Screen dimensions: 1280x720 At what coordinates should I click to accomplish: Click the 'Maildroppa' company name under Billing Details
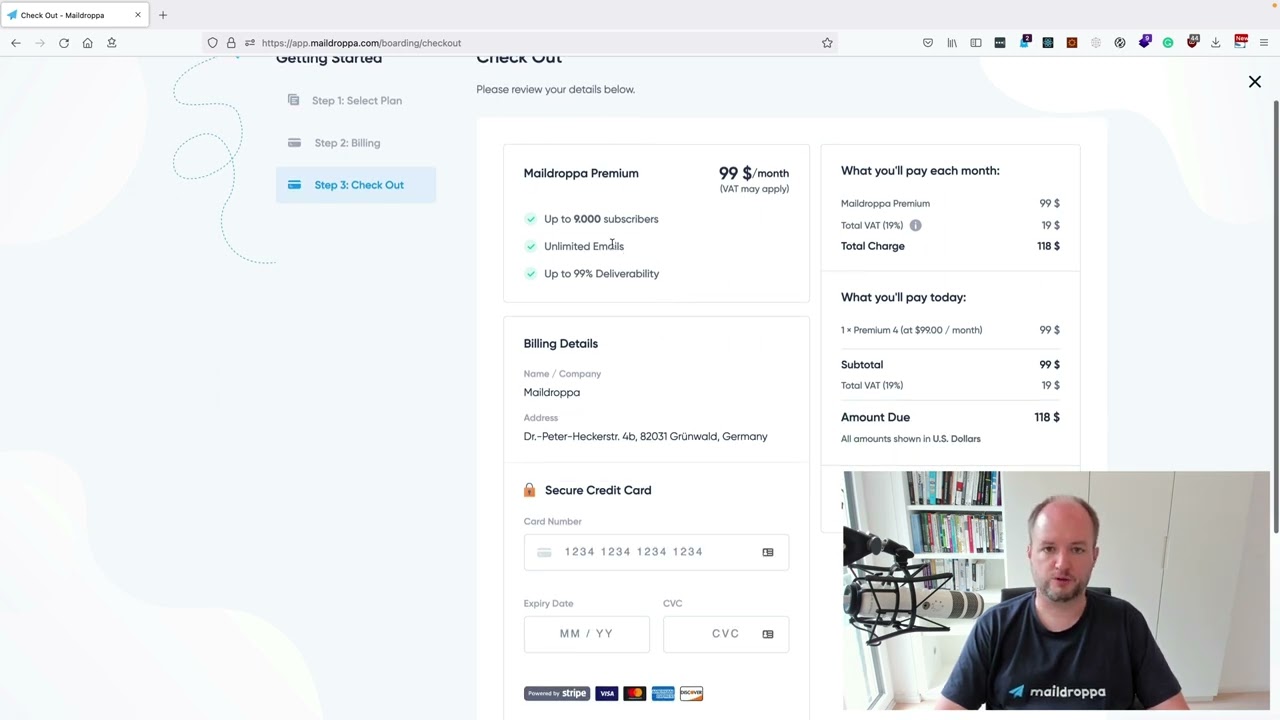point(552,393)
